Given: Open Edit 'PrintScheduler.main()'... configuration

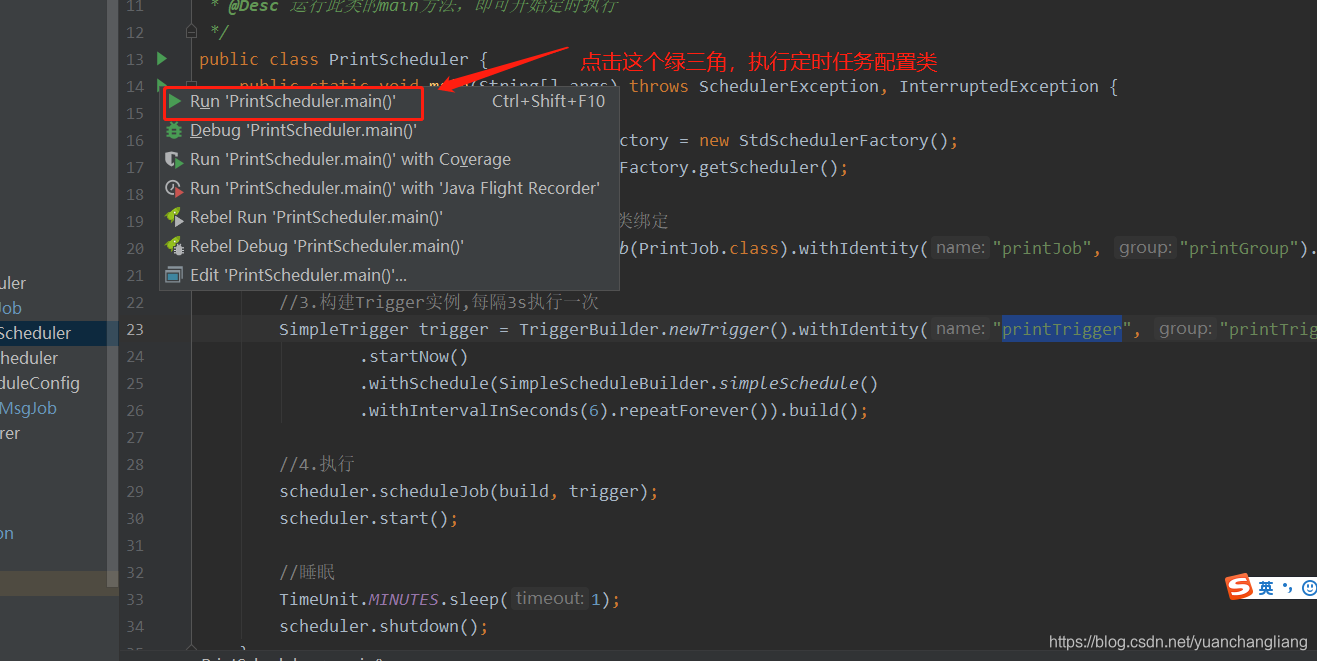Looking at the screenshot, I should (389, 275).
